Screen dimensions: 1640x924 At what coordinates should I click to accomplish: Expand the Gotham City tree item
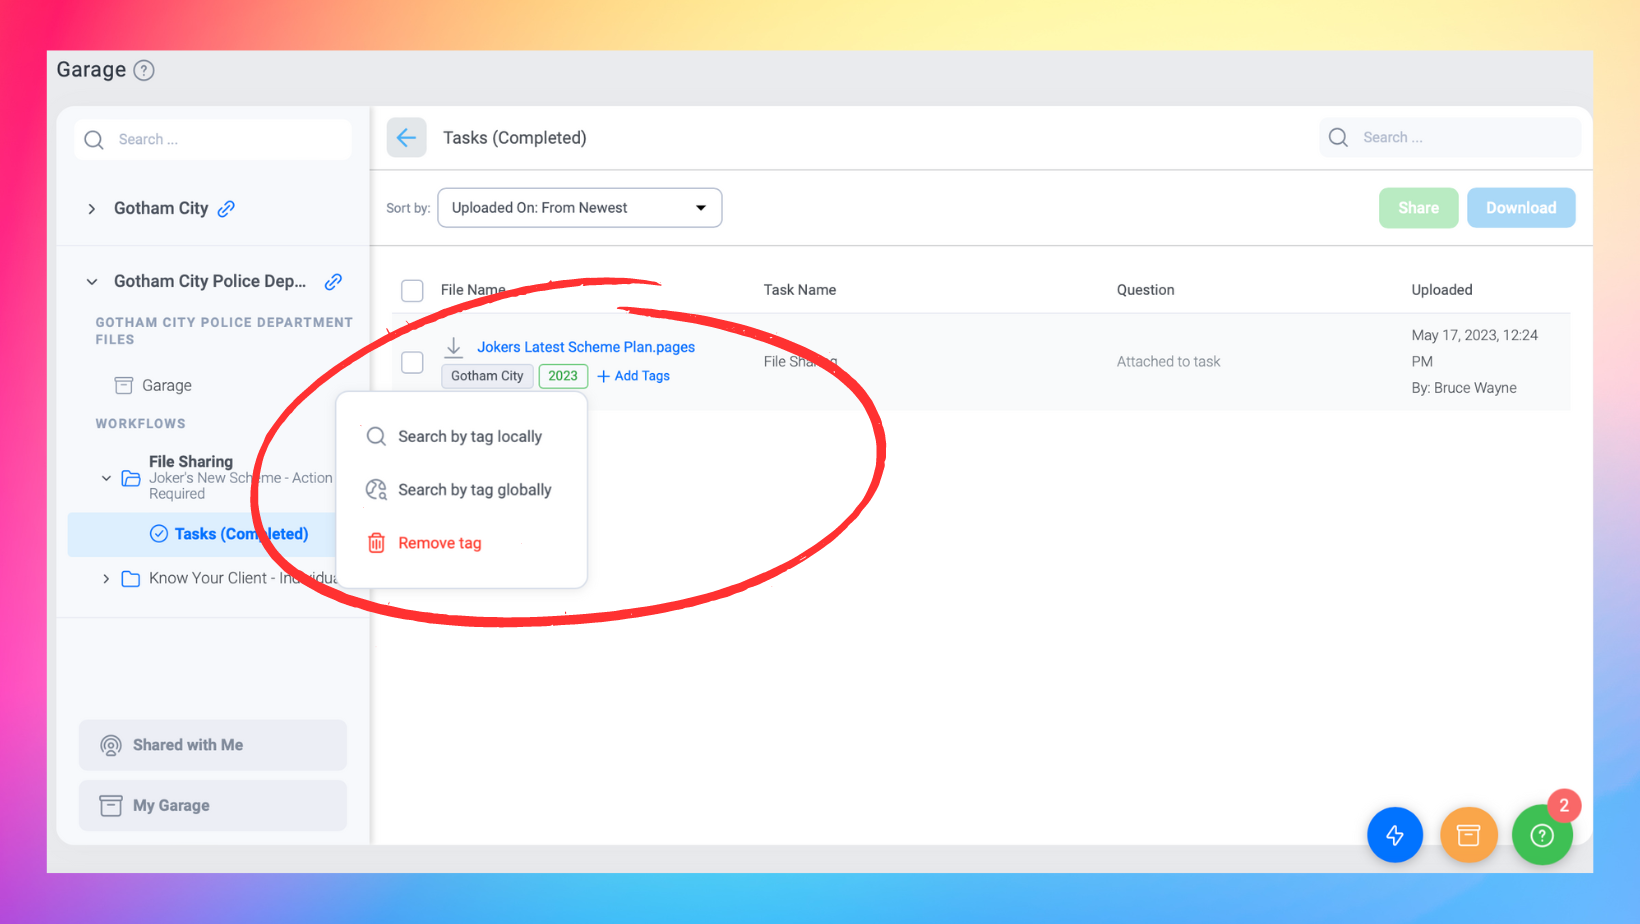click(91, 208)
